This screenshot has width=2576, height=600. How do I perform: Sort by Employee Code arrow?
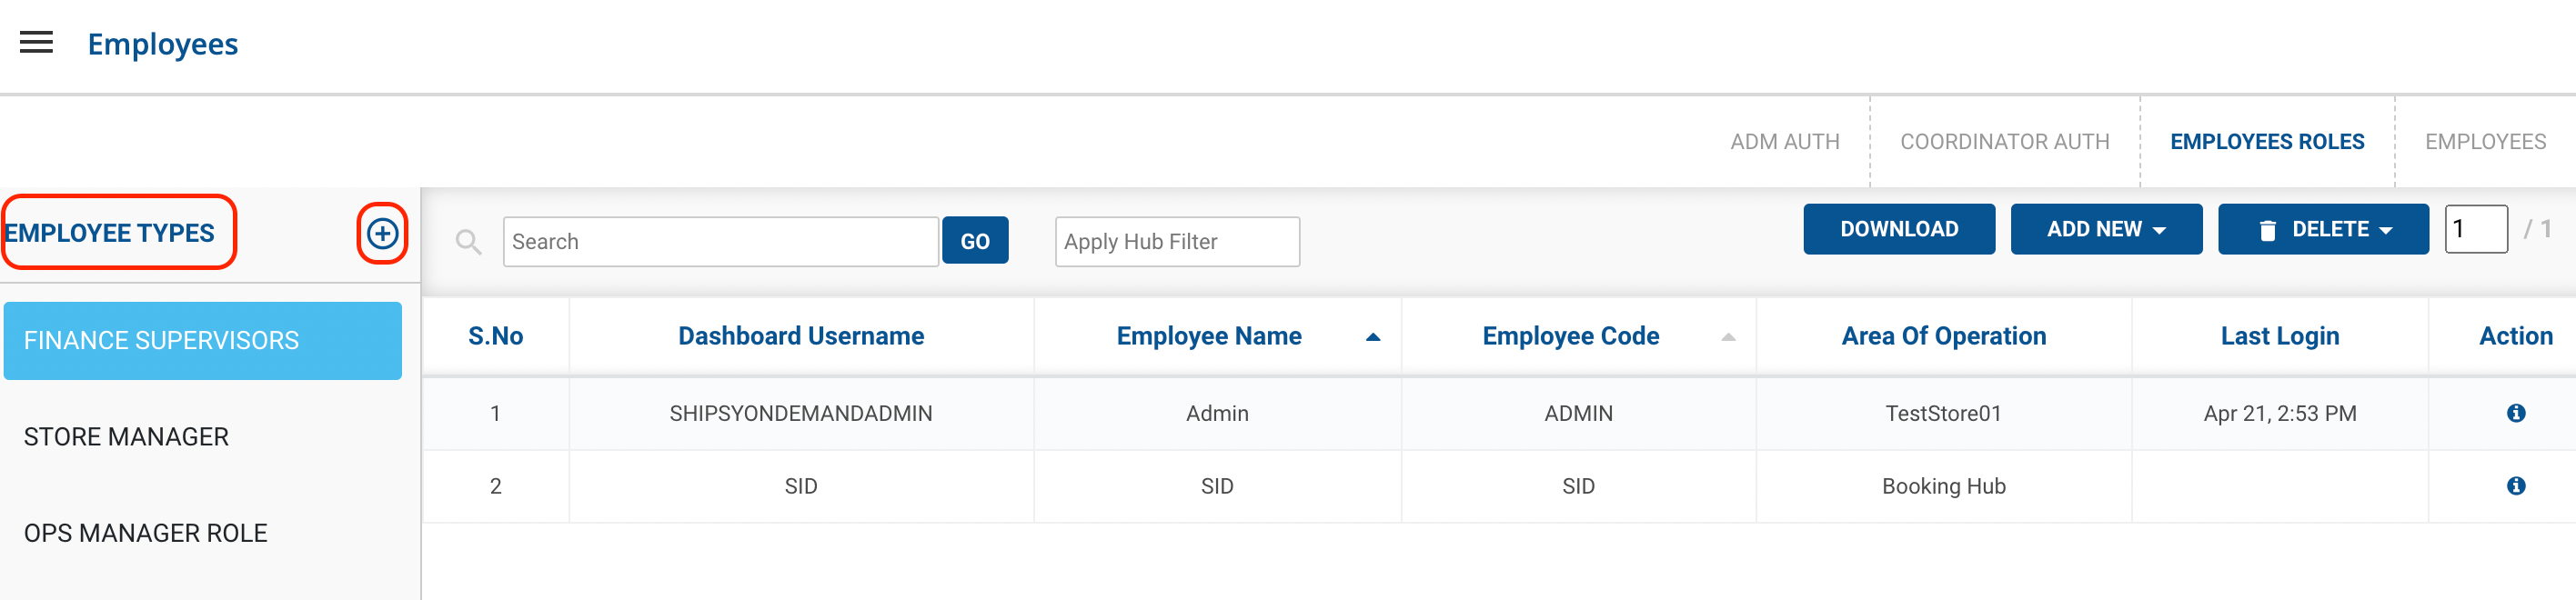pos(1727,338)
